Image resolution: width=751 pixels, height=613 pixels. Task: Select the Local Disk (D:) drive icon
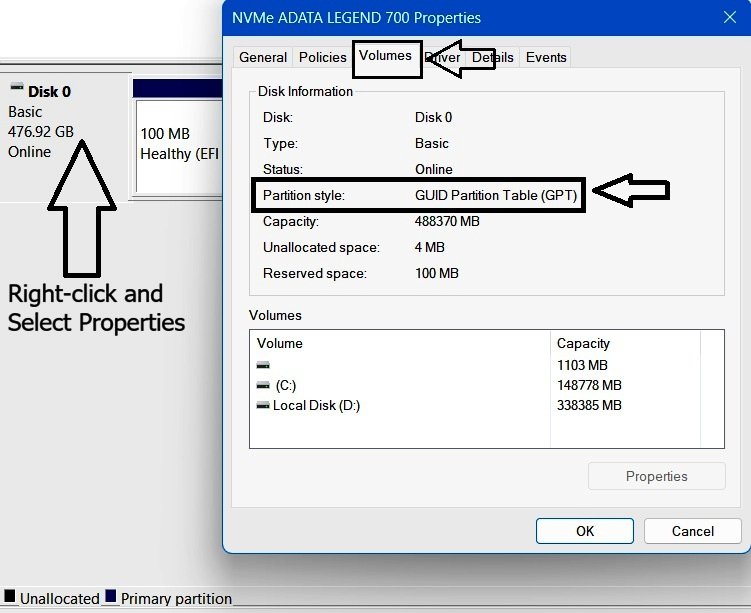click(x=263, y=405)
